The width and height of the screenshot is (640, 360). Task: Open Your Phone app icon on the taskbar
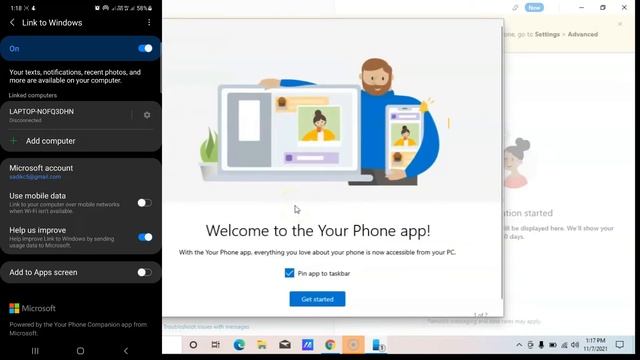[x=378, y=345]
